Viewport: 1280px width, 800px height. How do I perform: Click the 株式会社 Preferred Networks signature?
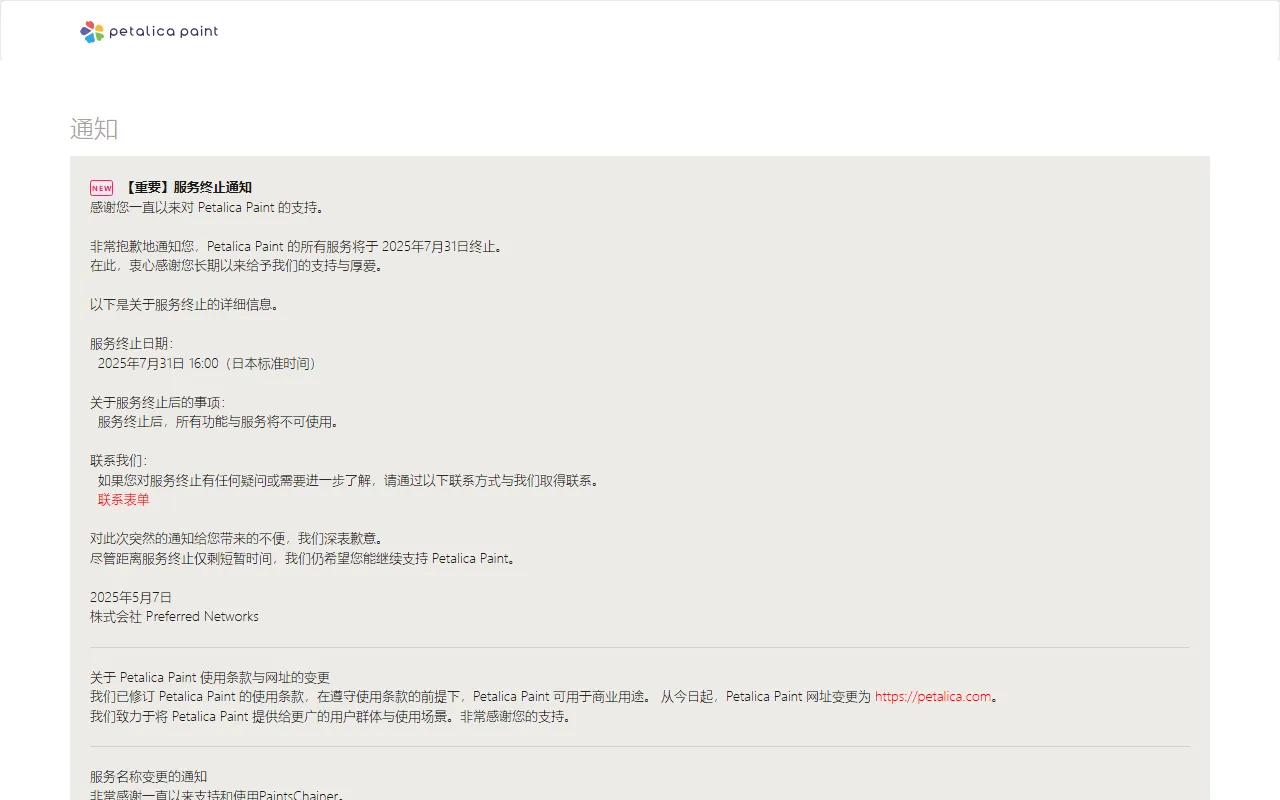pyautogui.click(x=174, y=617)
